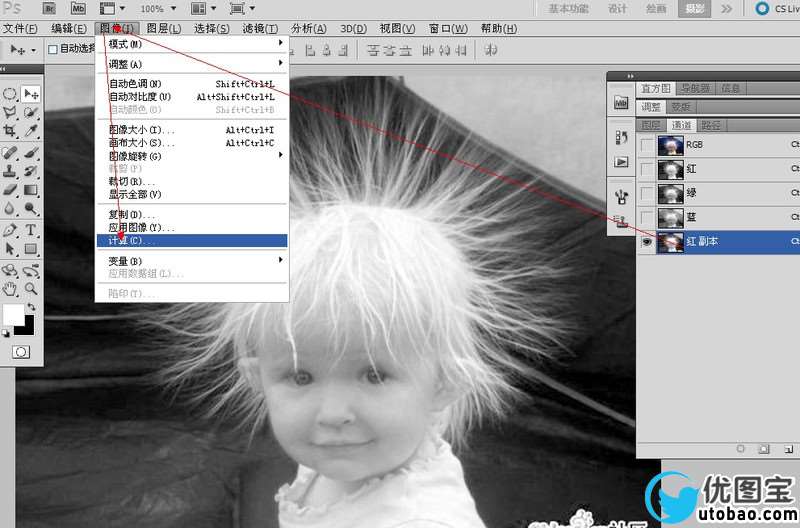Select the Gradient tool
The image size is (800, 528).
click(x=31, y=190)
